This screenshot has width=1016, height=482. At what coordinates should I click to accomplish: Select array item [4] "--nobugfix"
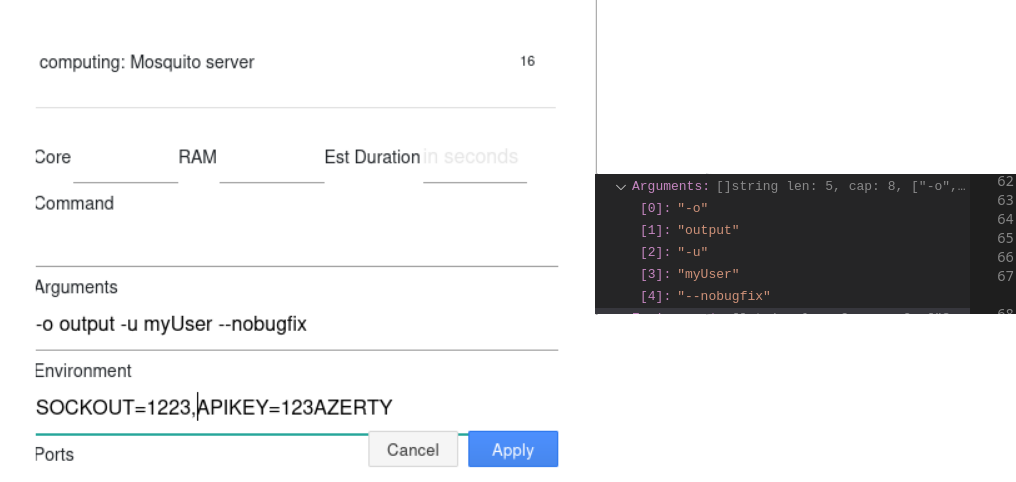click(705, 296)
